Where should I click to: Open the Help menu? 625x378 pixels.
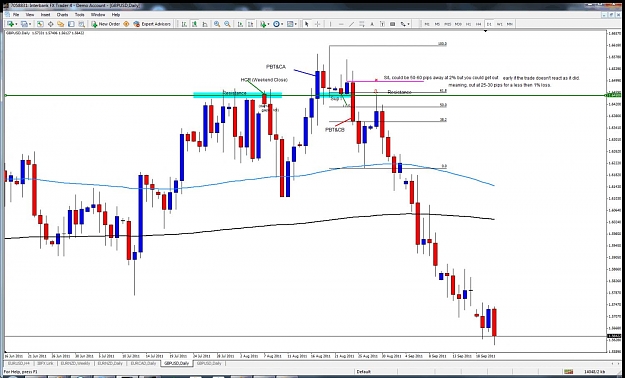pos(116,14)
